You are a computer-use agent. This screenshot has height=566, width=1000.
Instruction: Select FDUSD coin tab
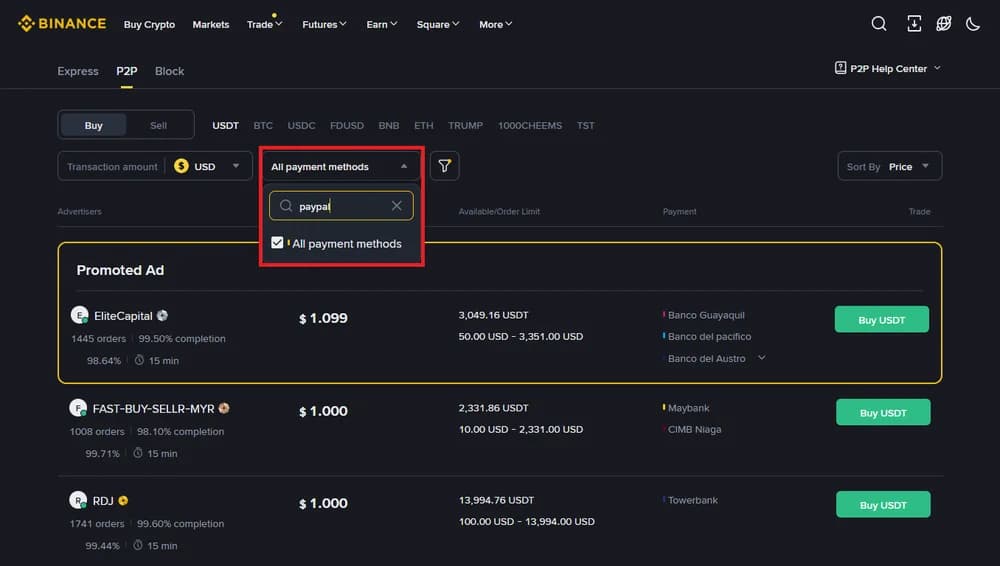point(347,125)
